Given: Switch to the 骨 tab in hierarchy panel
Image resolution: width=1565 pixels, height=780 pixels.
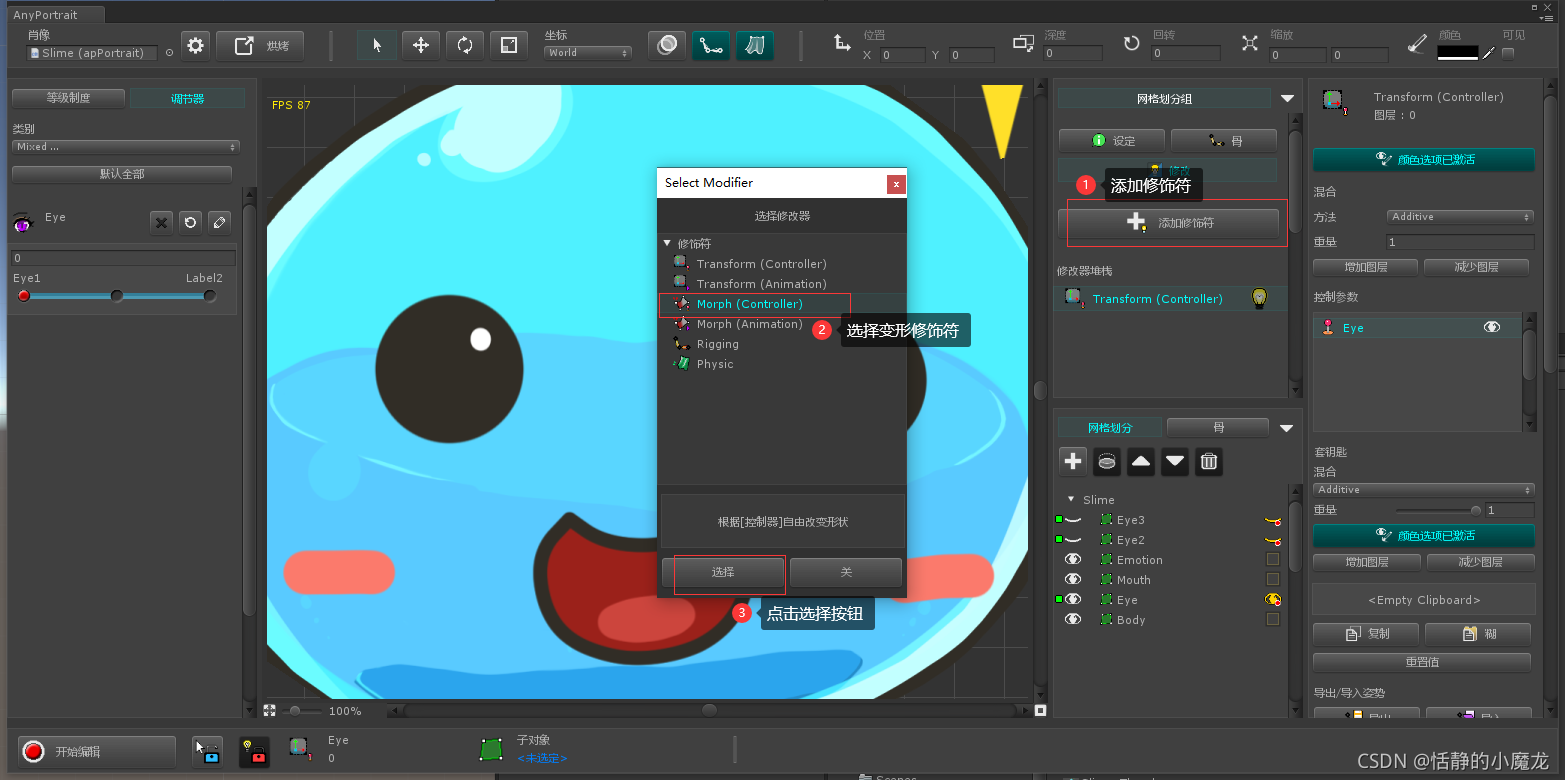Looking at the screenshot, I should click(x=1218, y=428).
